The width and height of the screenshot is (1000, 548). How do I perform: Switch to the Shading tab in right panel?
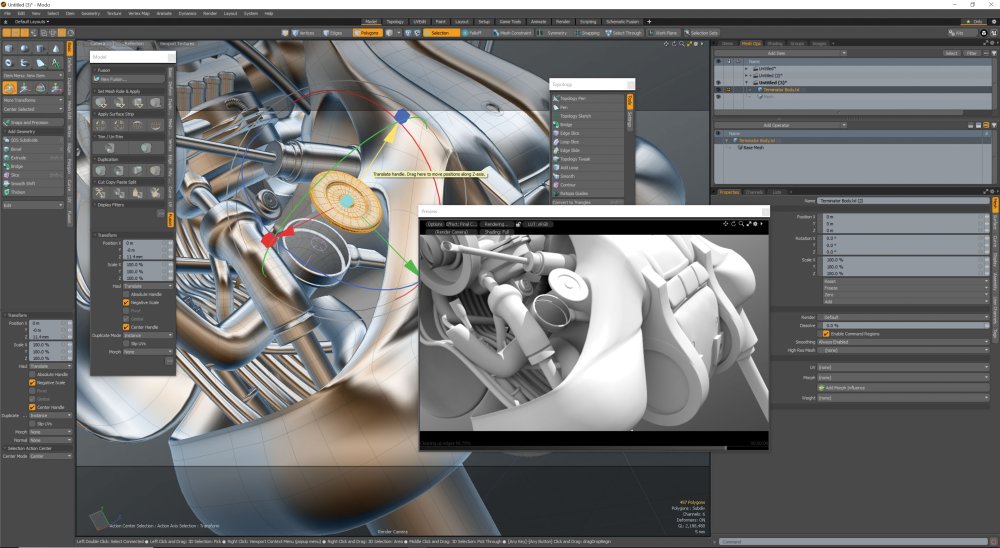coord(774,43)
